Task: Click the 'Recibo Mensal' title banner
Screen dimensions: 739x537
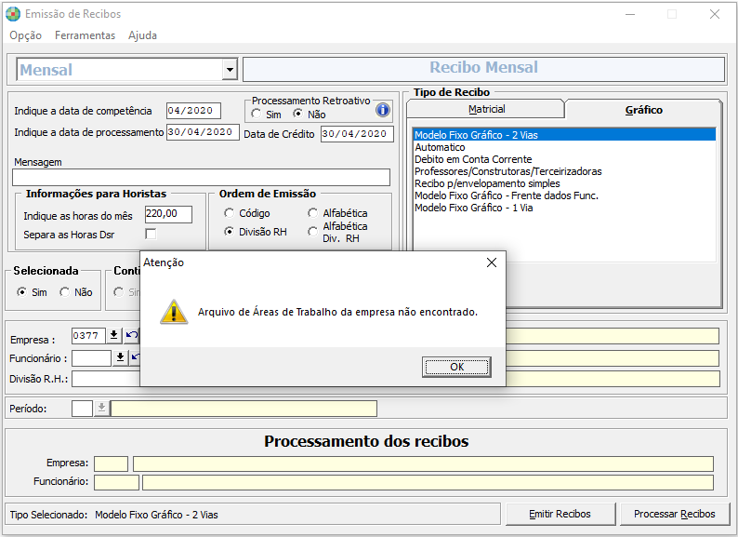Action: point(484,68)
